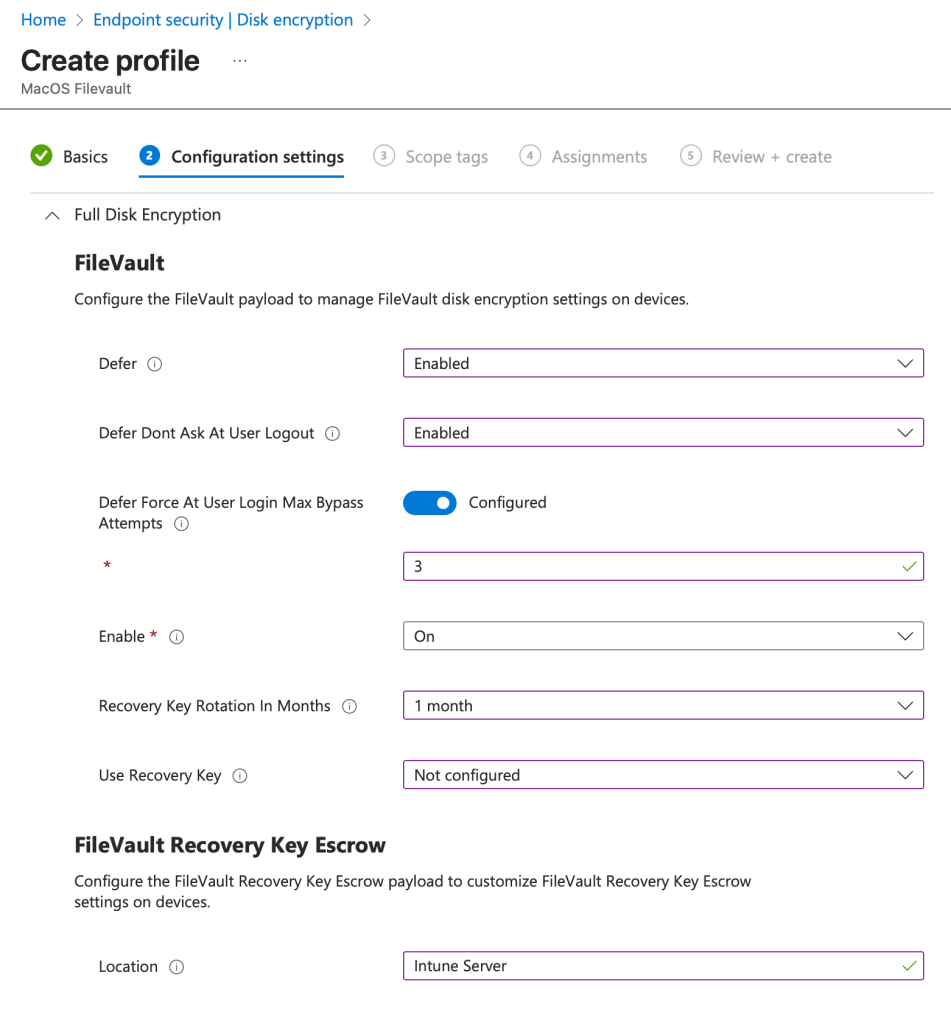Screen dimensions: 951x1023
Task: Toggle the Max Bypass Attempts Configured switch
Action: click(x=429, y=503)
